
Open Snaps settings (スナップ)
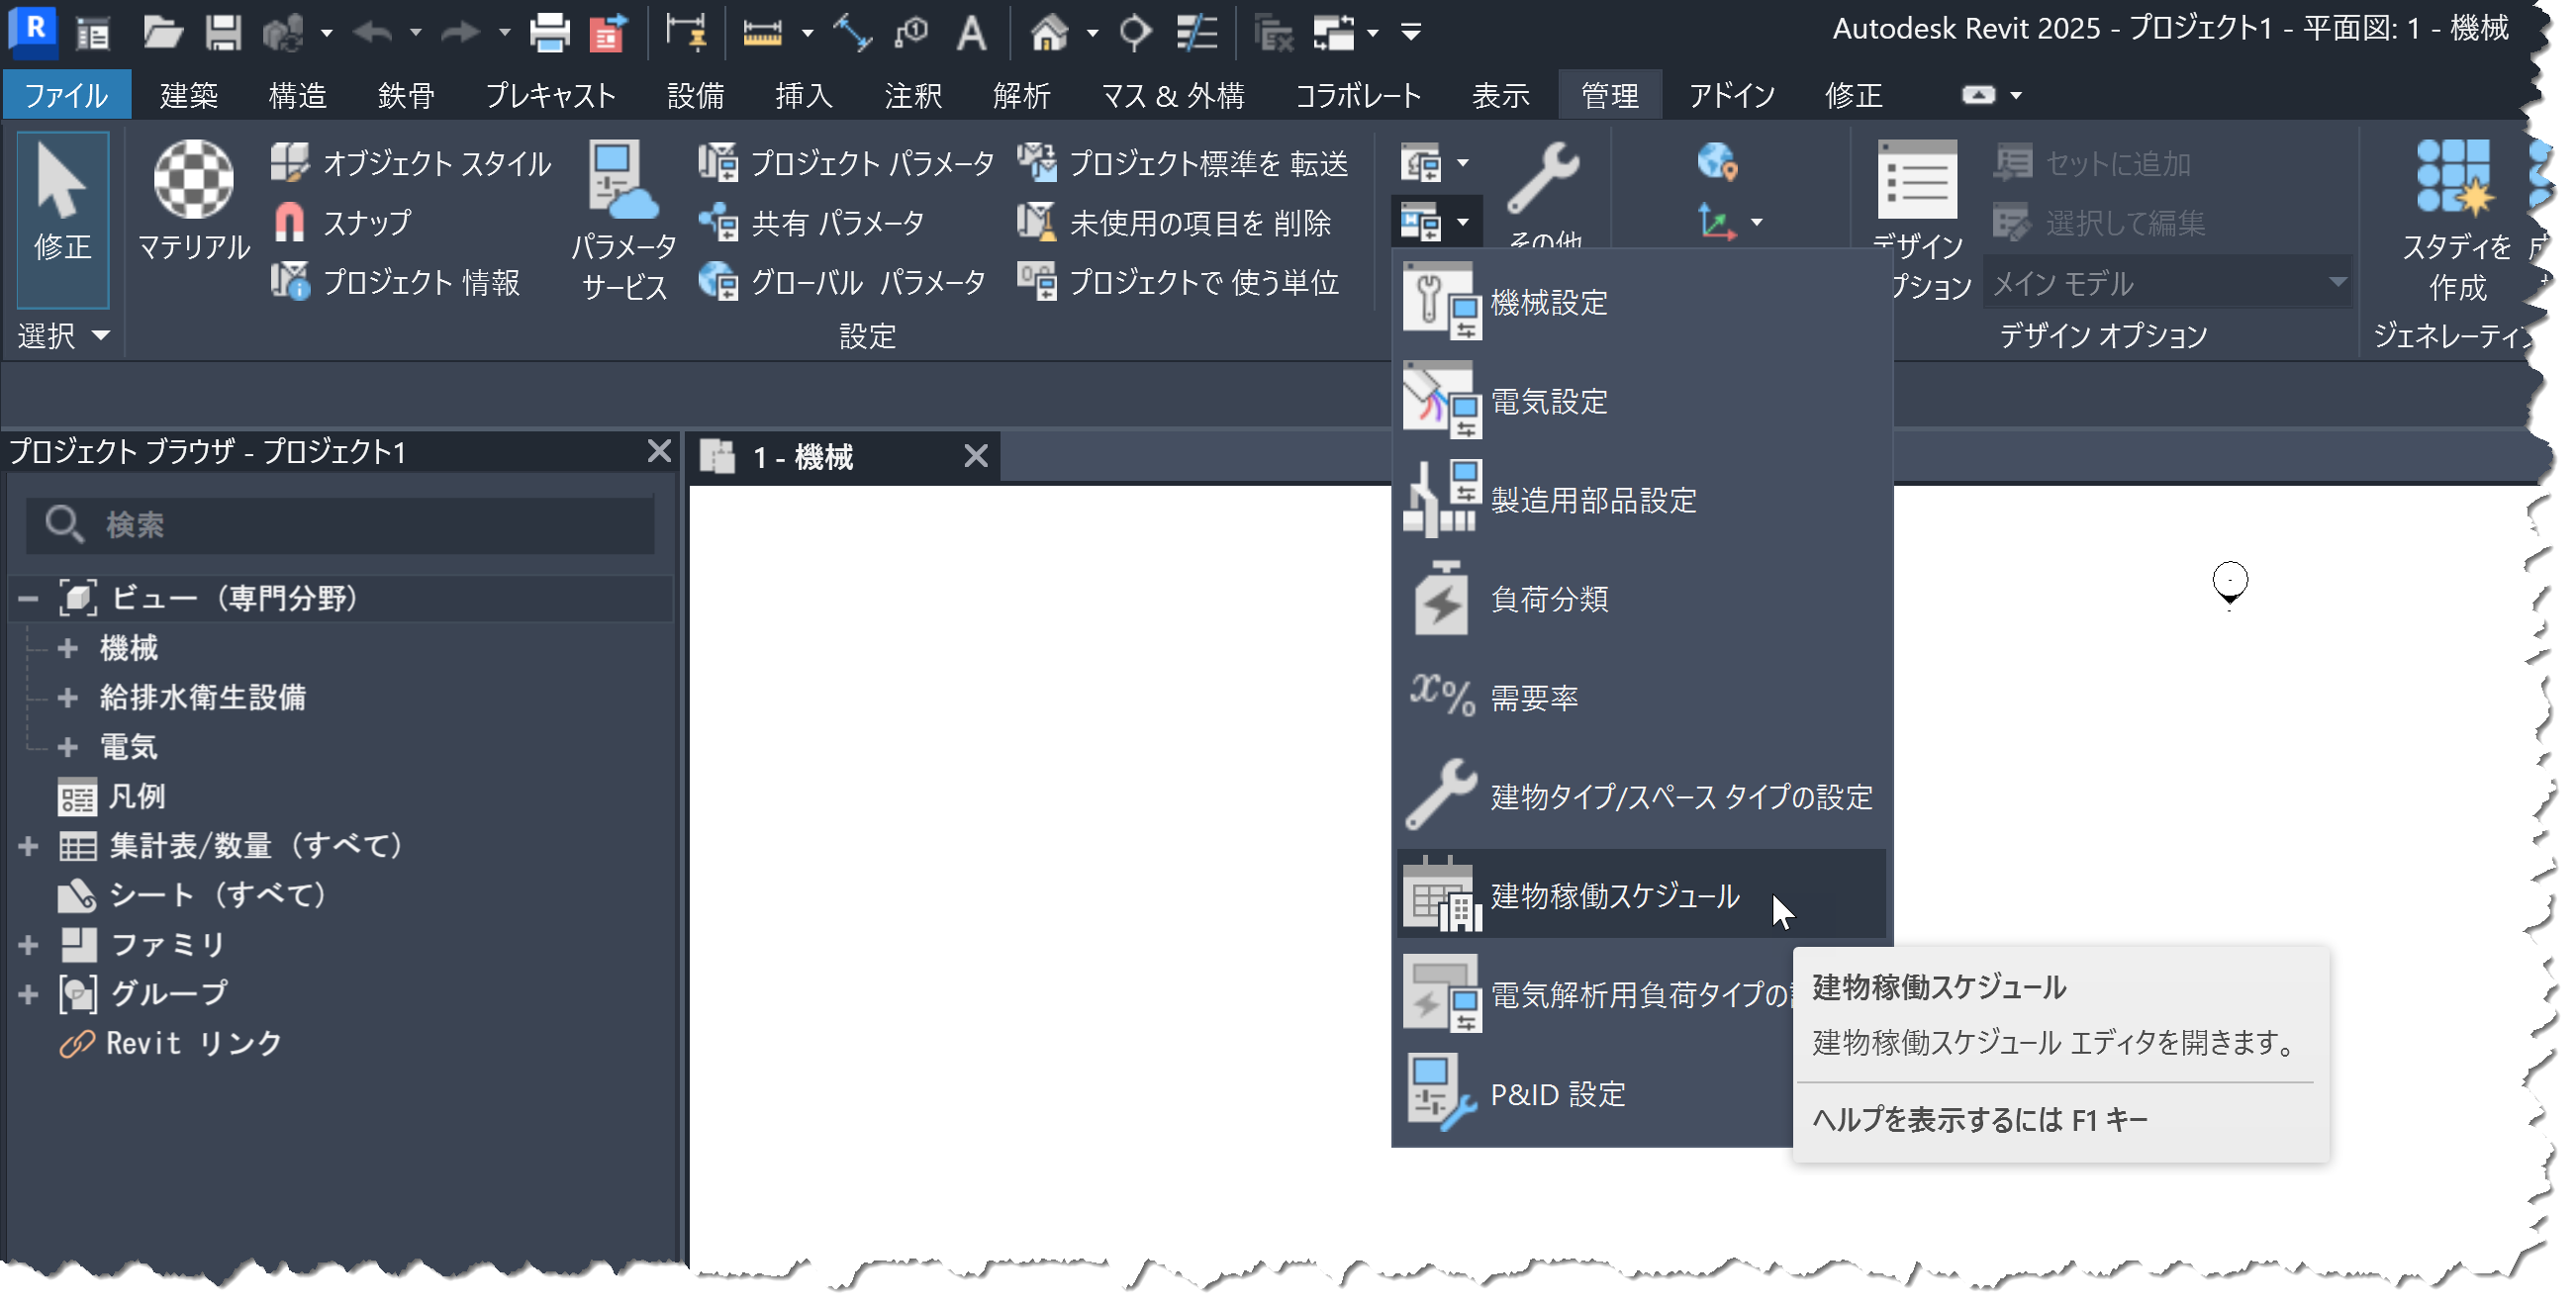[340, 222]
